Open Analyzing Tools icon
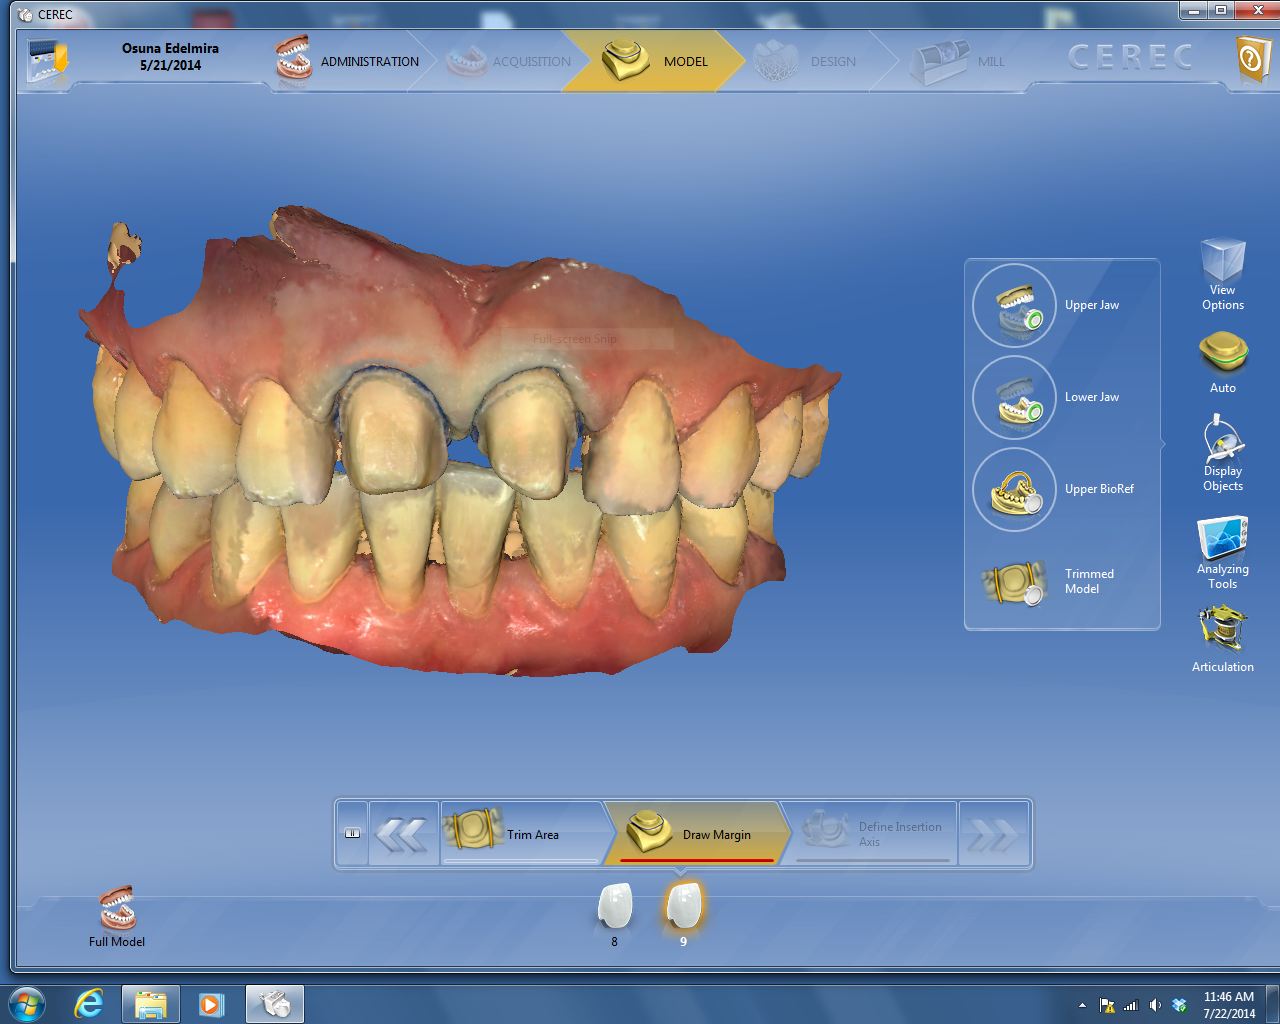Image resolution: width=1280 pixels, height=1024 pixels. coord(1222,541)
